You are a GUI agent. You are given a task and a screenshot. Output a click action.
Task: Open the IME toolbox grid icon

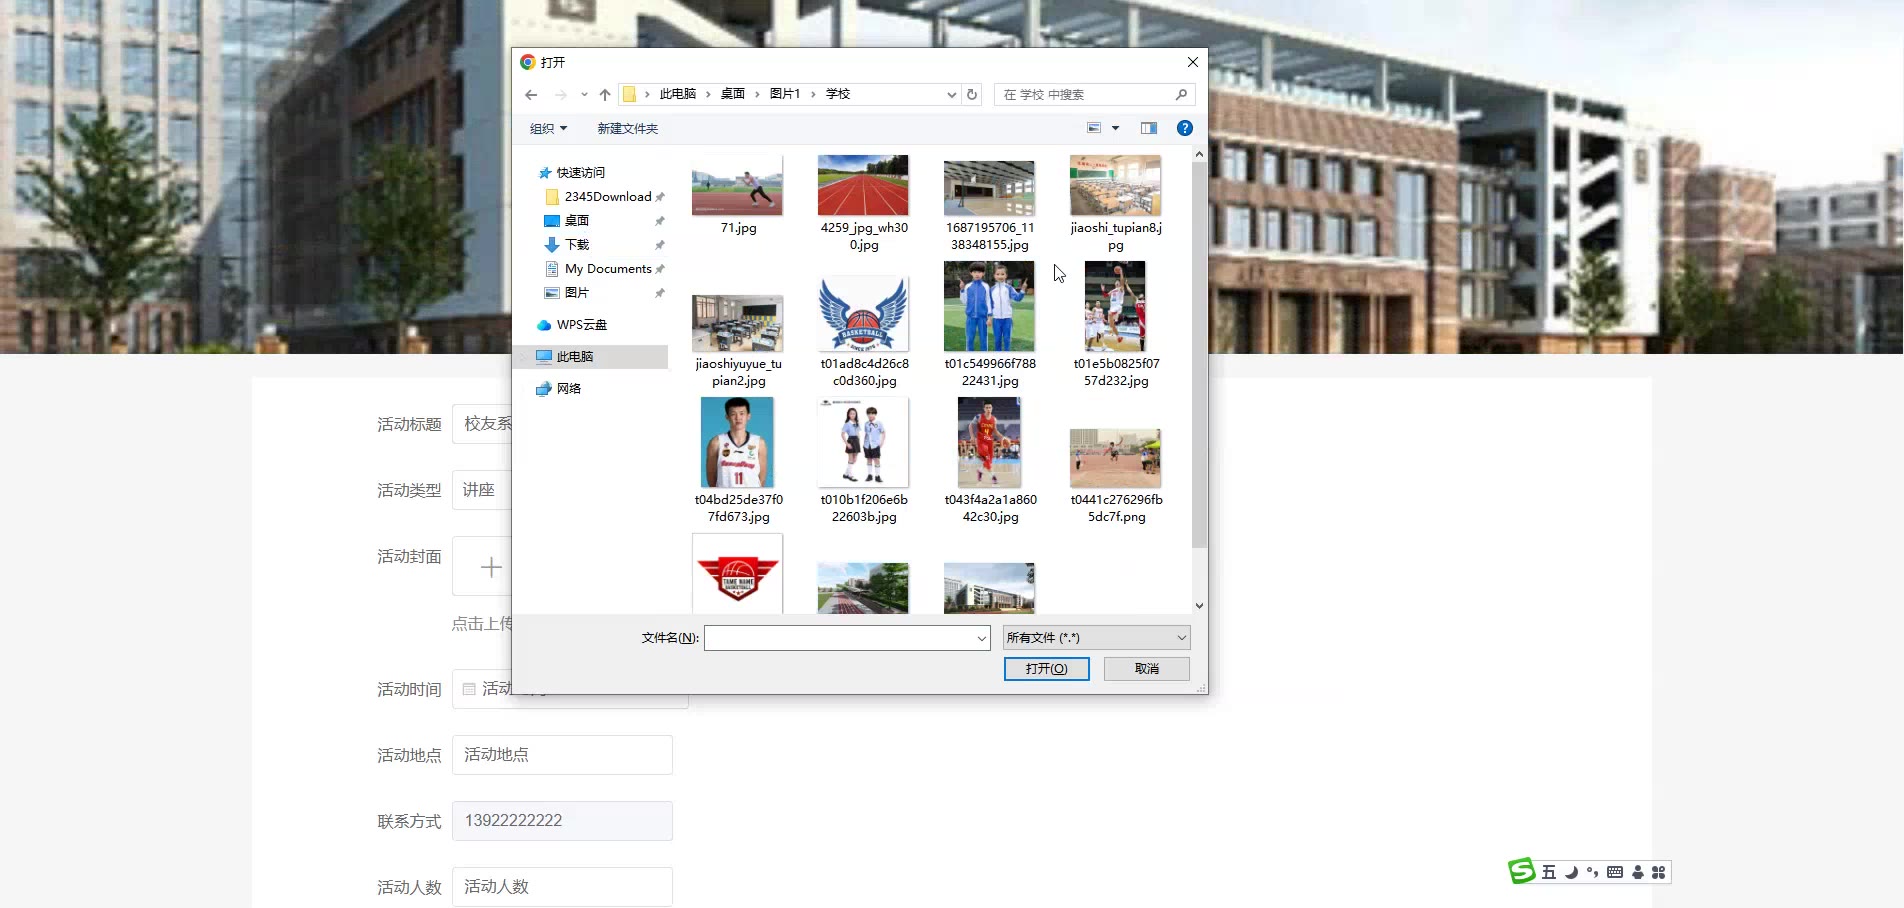click(1658, 872)
